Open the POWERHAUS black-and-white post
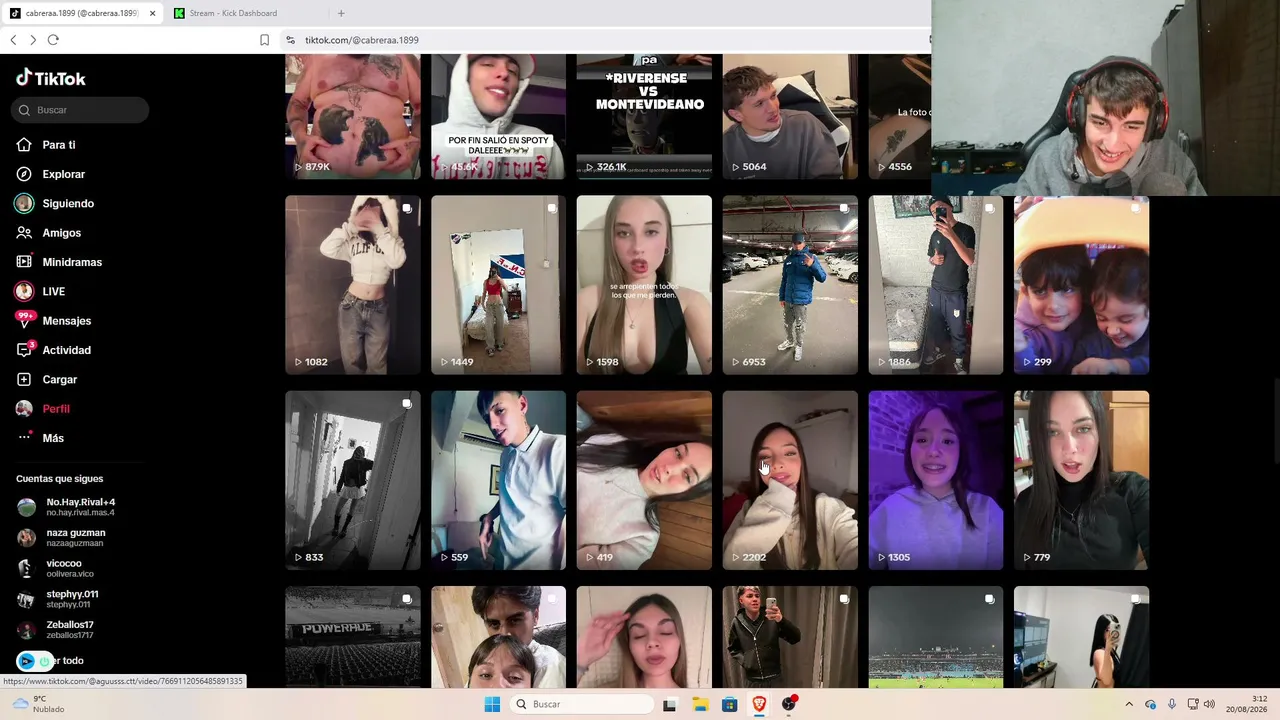The width and height of the screenshot is (1280, 720). click(x=353, y=637)
